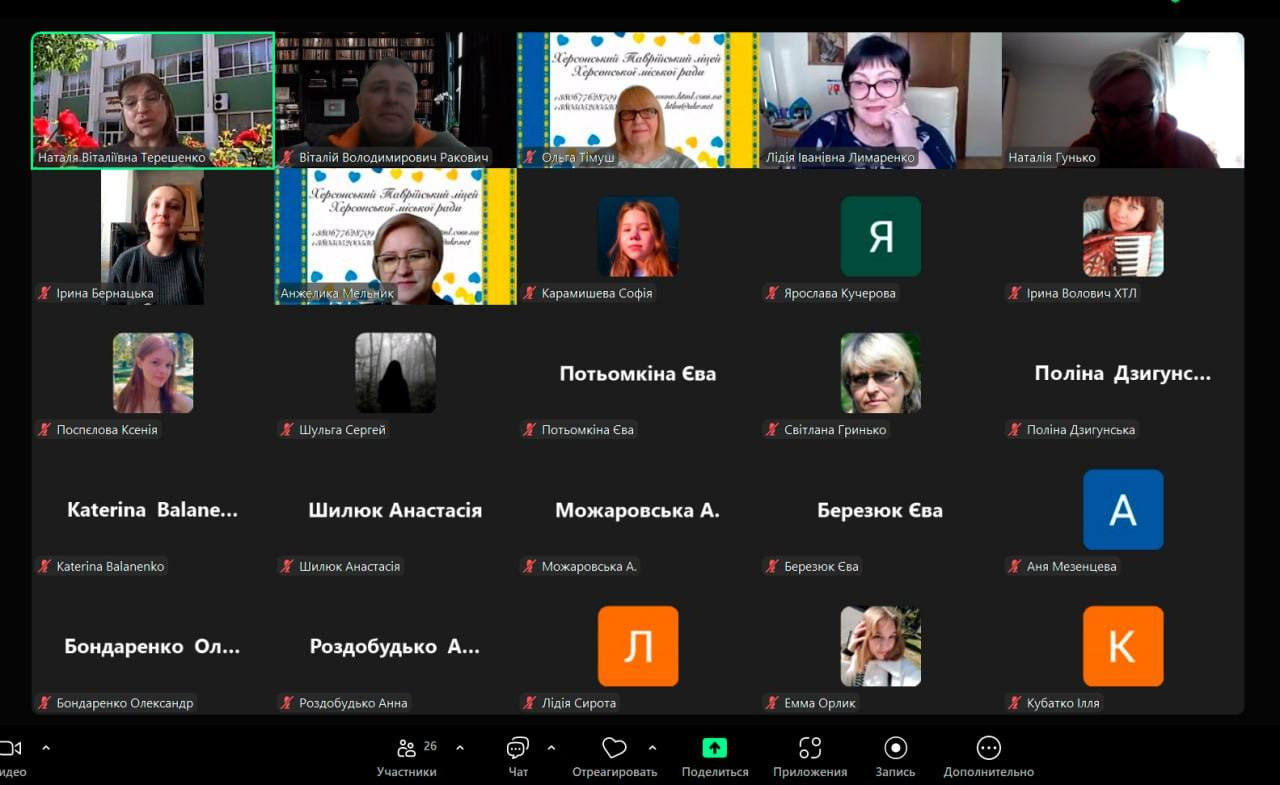Viewport: 1280px width, 785px height.
Task: Select Наталія Гунько's video tile
Action: coord(1123,100)
